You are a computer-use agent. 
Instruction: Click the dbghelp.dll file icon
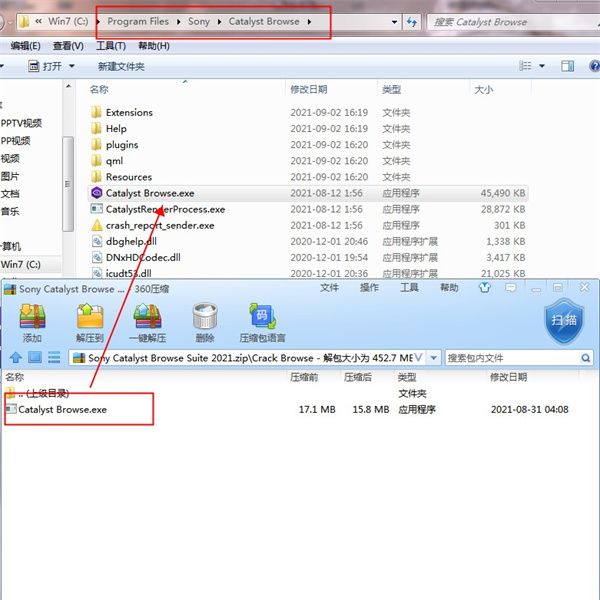(97, 241)
